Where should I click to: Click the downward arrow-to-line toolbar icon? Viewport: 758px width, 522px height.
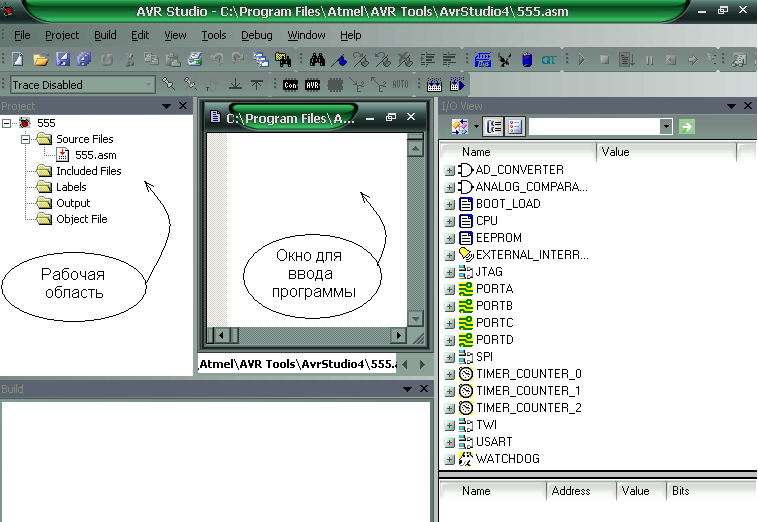coord(235,85)
